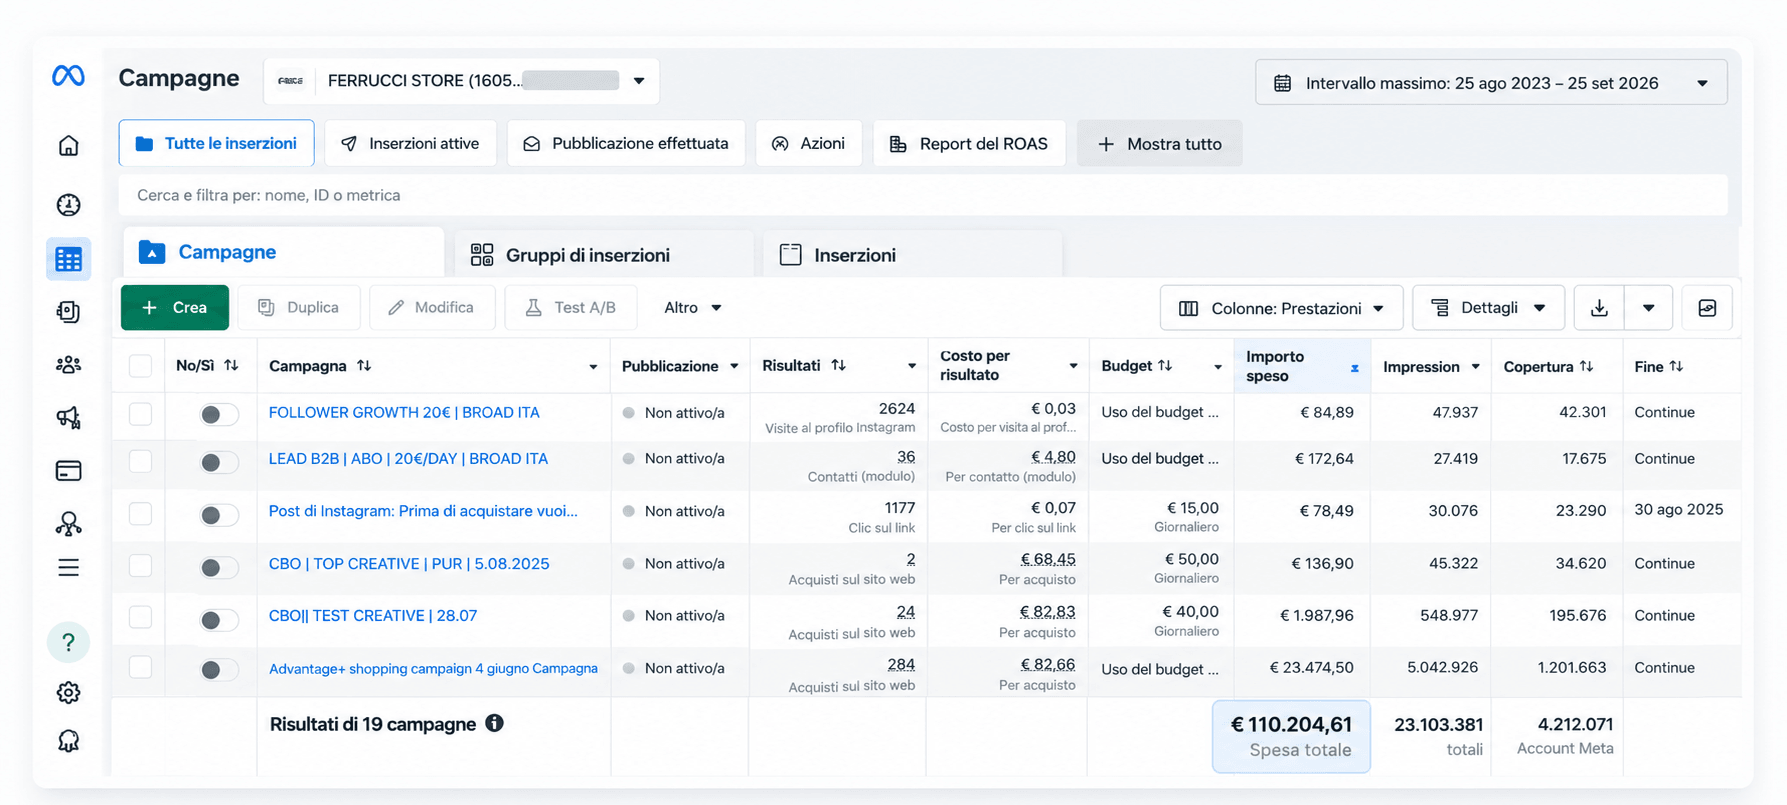Viewport: 1787px width, 805px height.
Task: Open the sidebar network hierarchy icon
Action: pyautogui.click(x=68, y=523)
